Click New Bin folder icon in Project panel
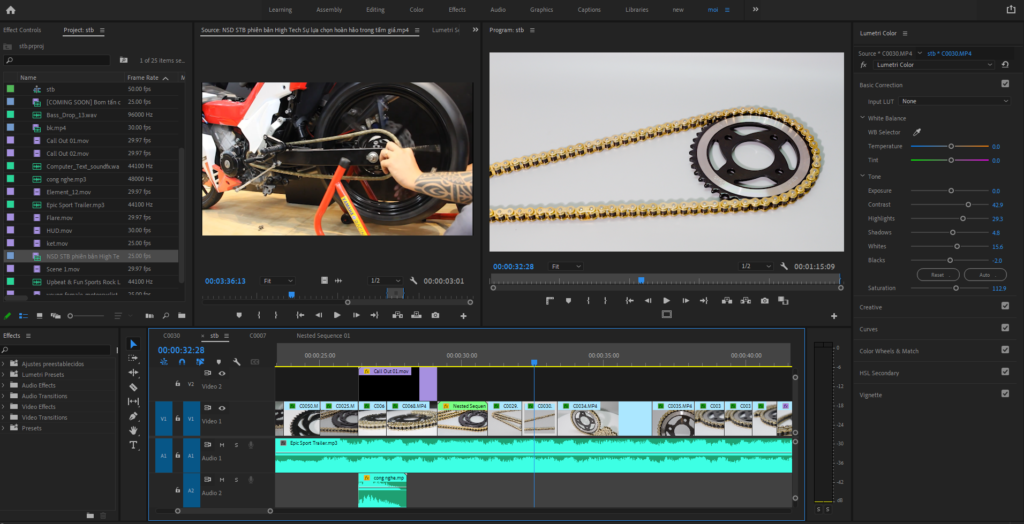The width and height of the screenshot is (1024, 524). pos(181,316)
